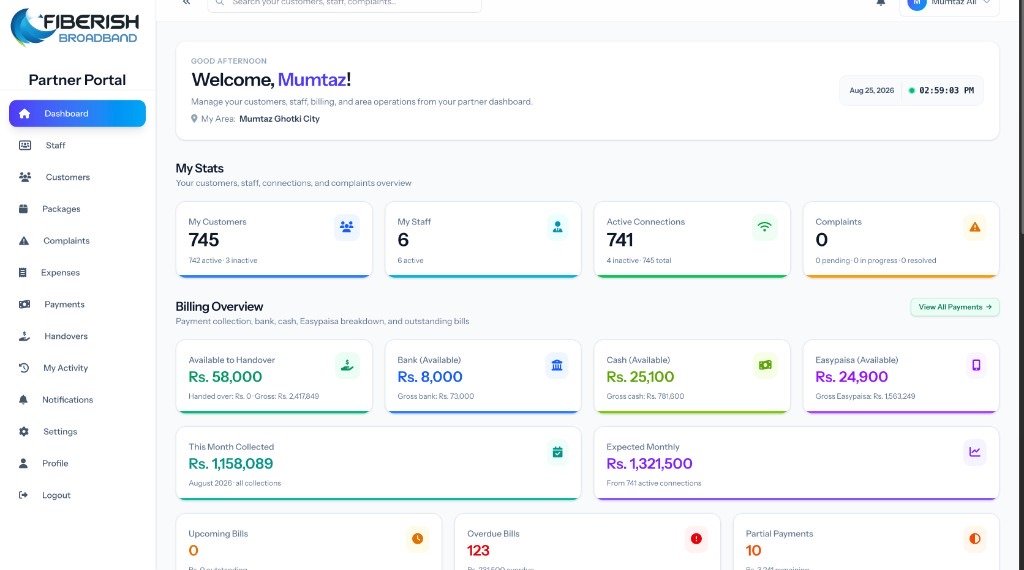Click the Rs. 58,000 handover amount
This screenshot has width=1024, height=570.
(x=225, y=377)
